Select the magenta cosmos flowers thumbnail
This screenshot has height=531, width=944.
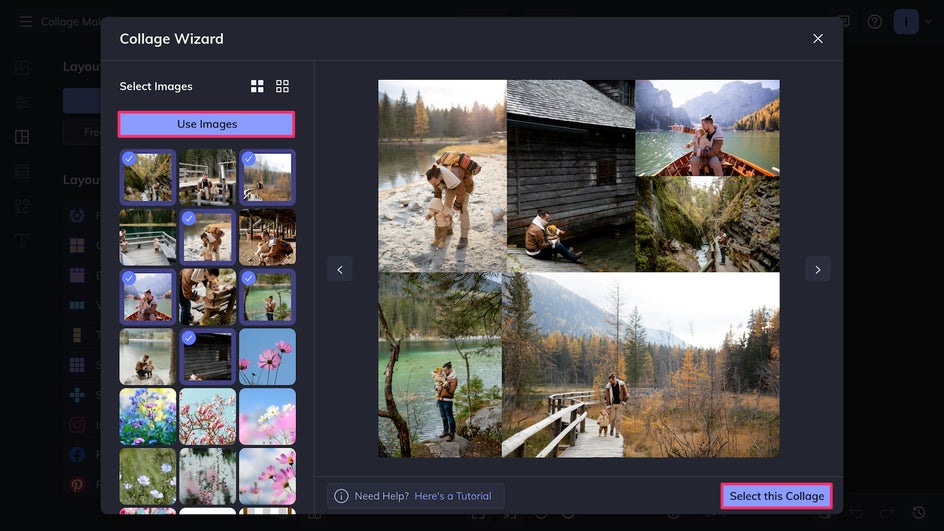267,476
